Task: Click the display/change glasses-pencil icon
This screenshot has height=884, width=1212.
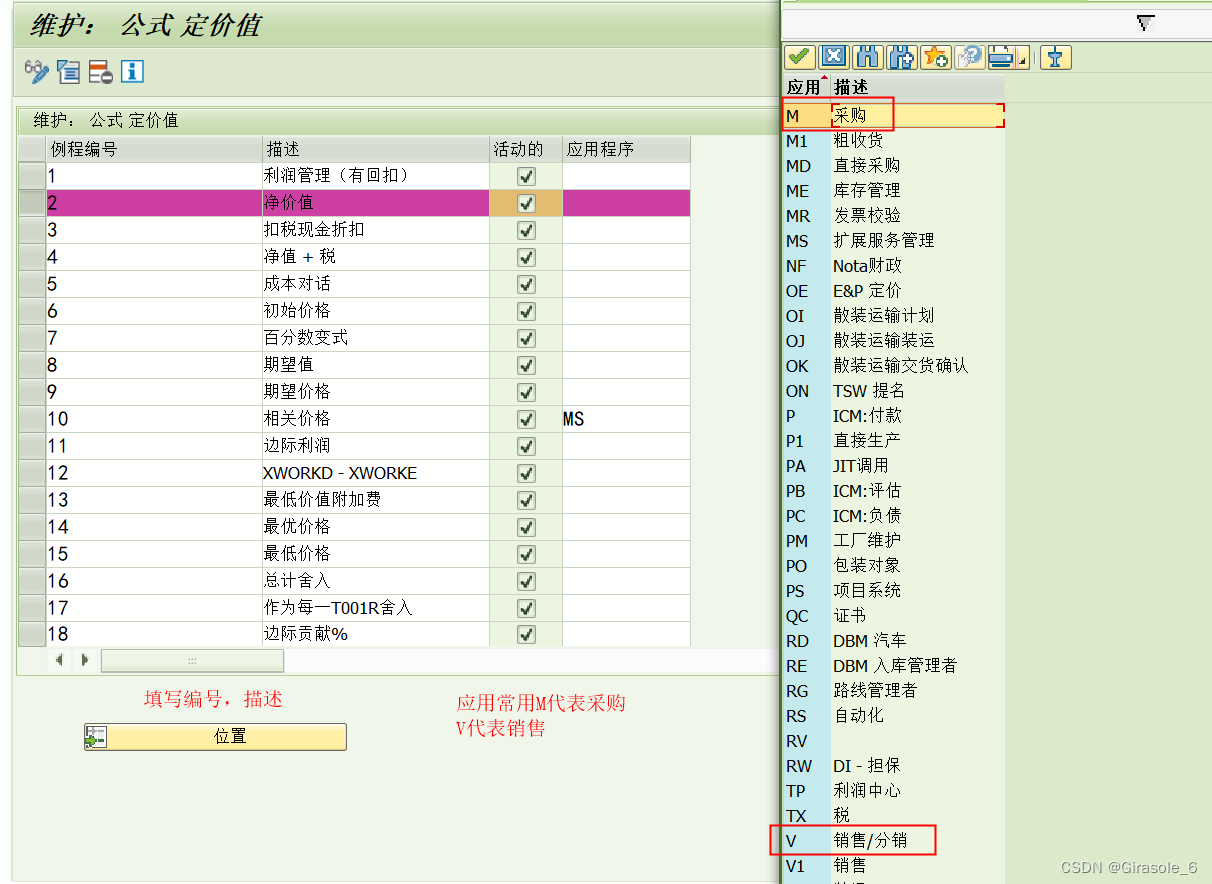Action: pos(35,72)
